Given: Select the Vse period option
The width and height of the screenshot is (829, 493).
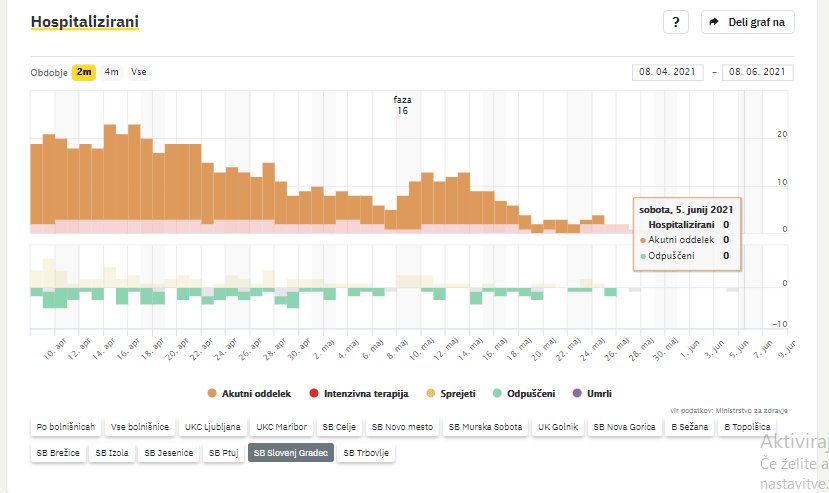Looking at the screenshot, I should (x=139, y=72).
